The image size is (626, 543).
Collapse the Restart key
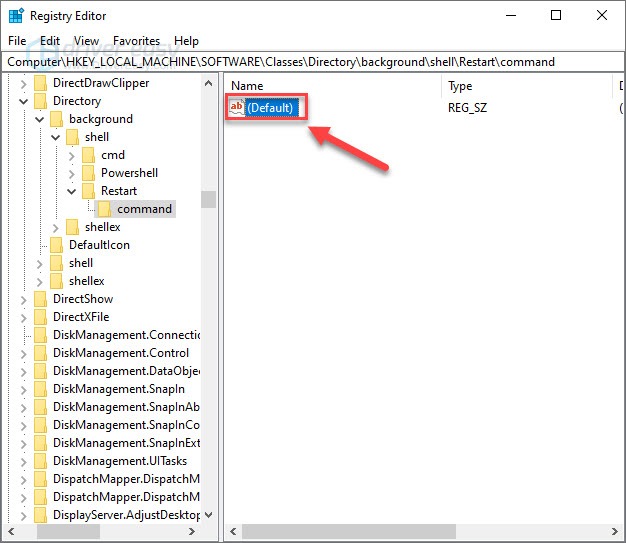(71, 191)
